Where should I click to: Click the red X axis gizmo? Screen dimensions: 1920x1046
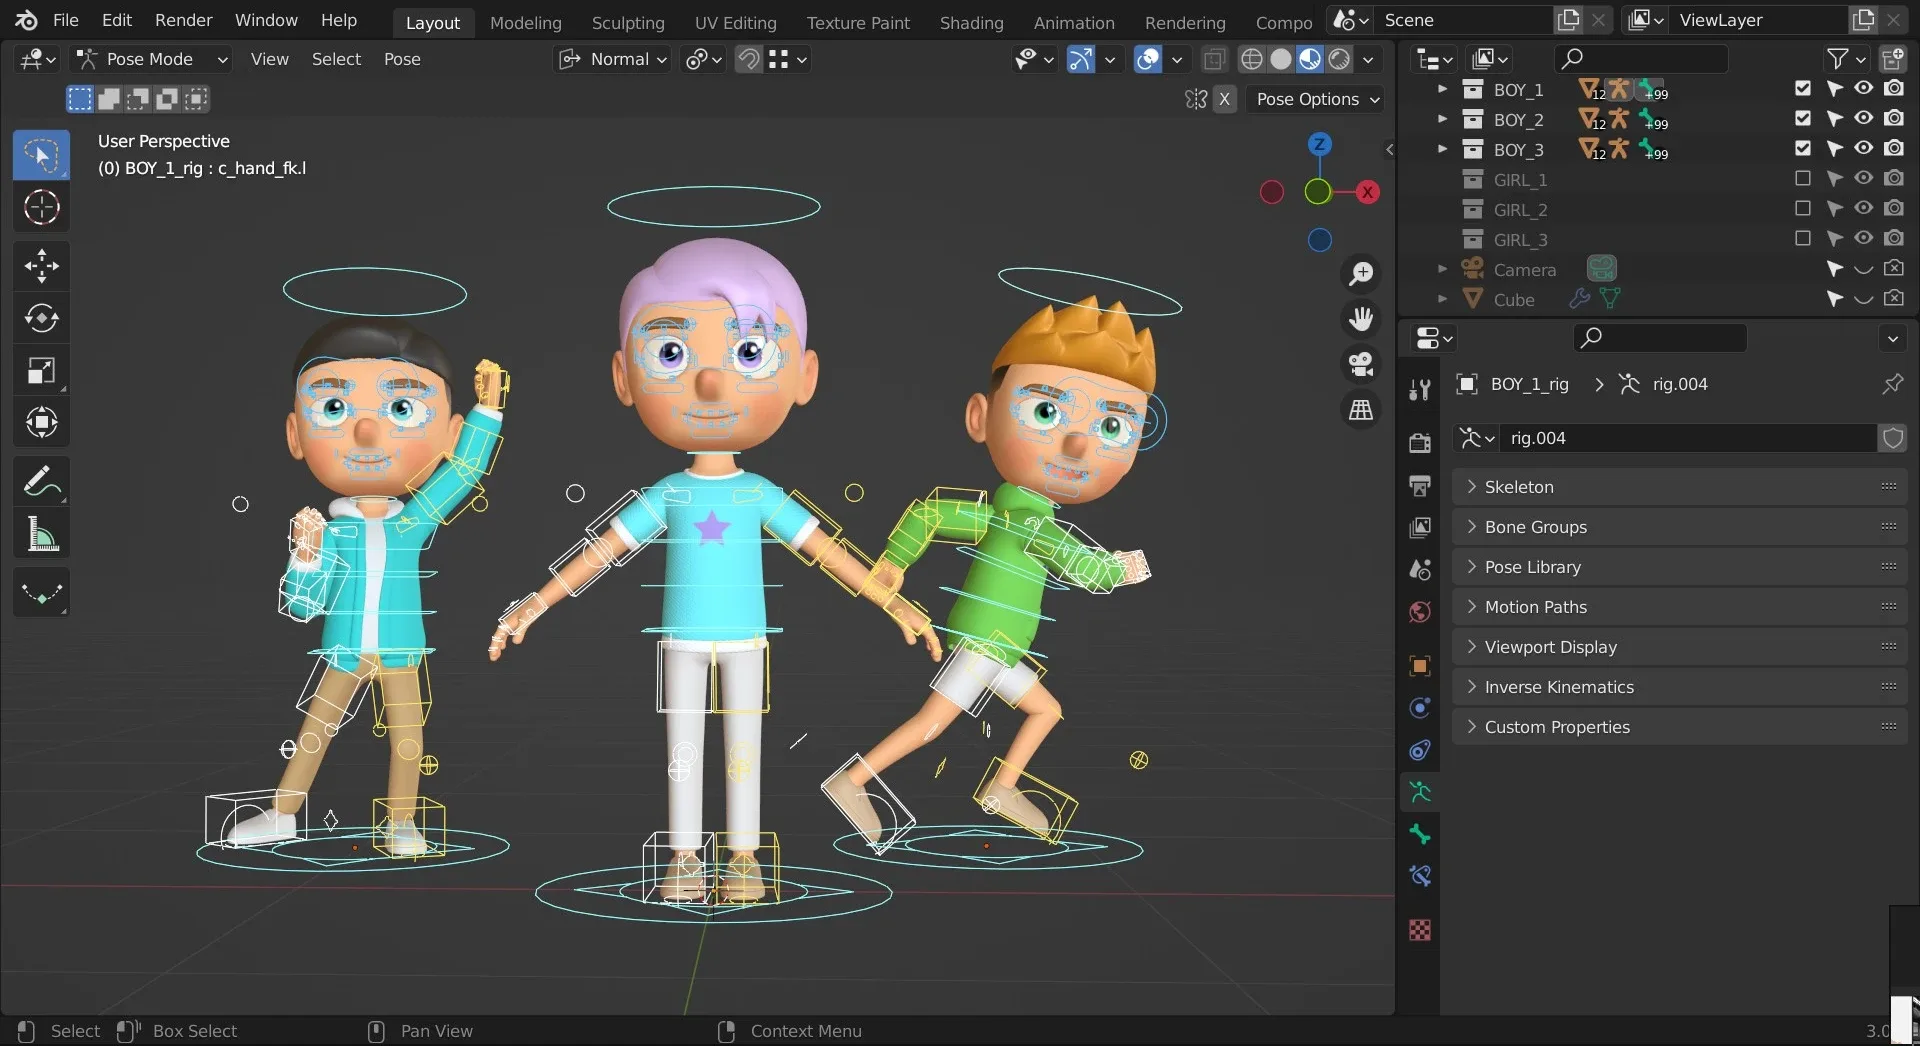pyautogui.click(x=1368, y=192)
